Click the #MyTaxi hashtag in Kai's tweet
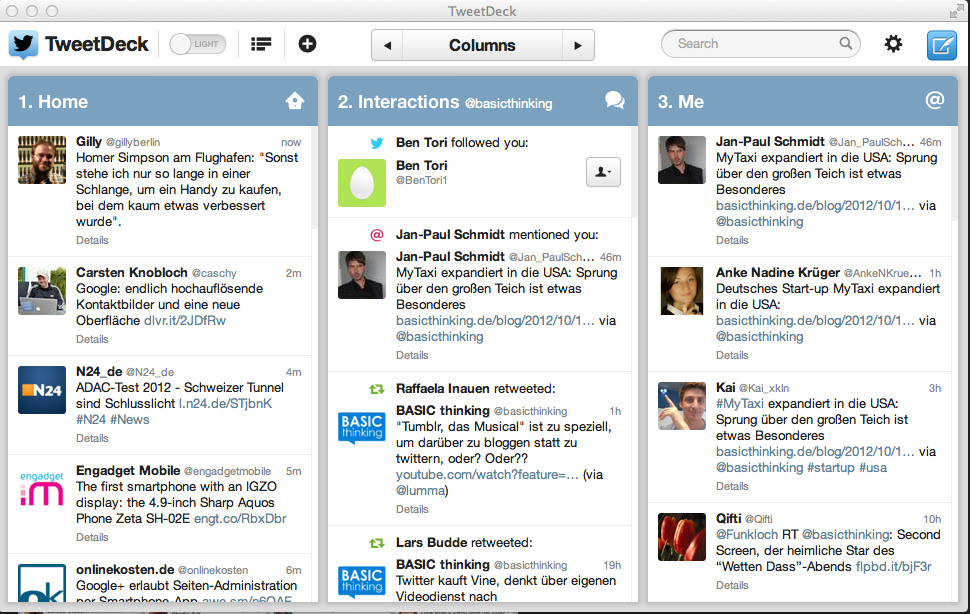The width and height of the screenshot is (970, 614). (x=739, y=404)
